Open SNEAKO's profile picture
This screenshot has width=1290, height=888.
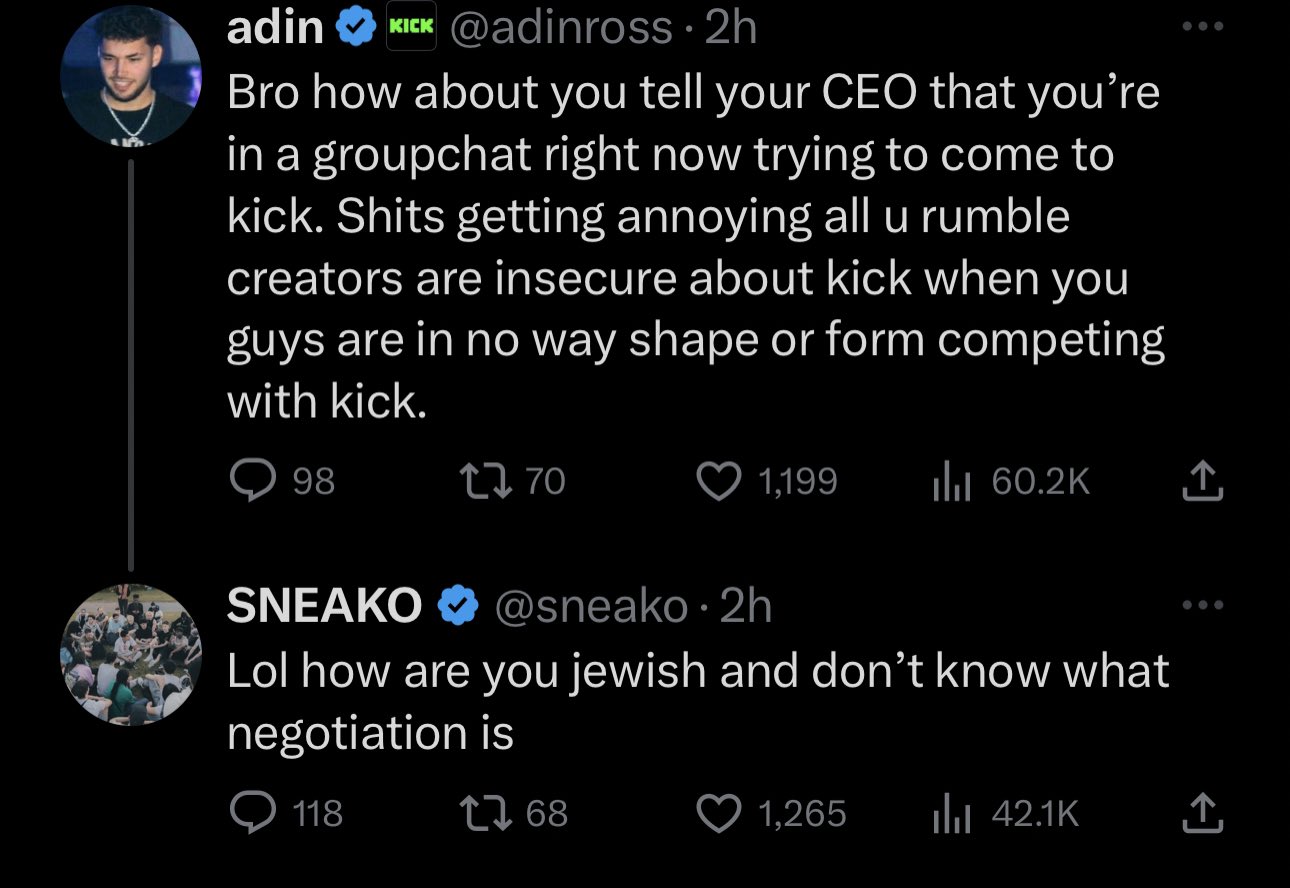(131, 654)
